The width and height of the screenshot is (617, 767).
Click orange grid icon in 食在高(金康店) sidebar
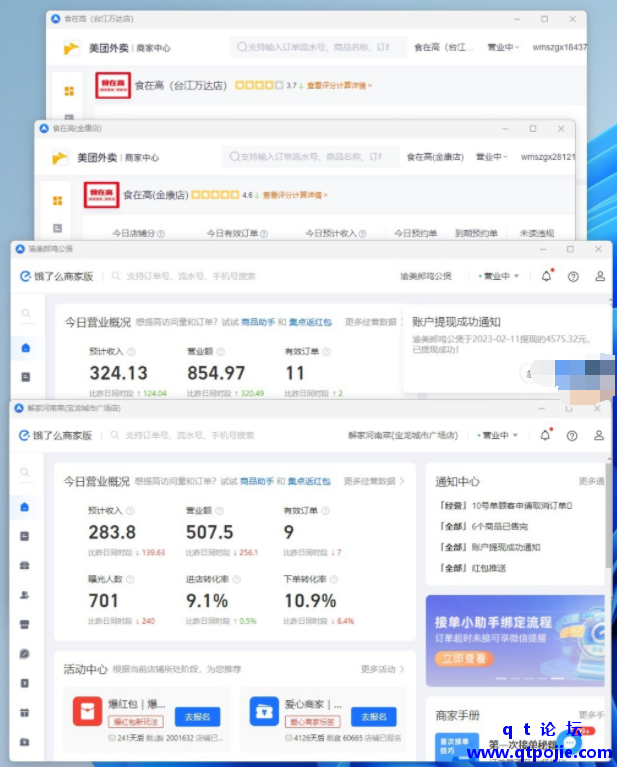[58, 201]
